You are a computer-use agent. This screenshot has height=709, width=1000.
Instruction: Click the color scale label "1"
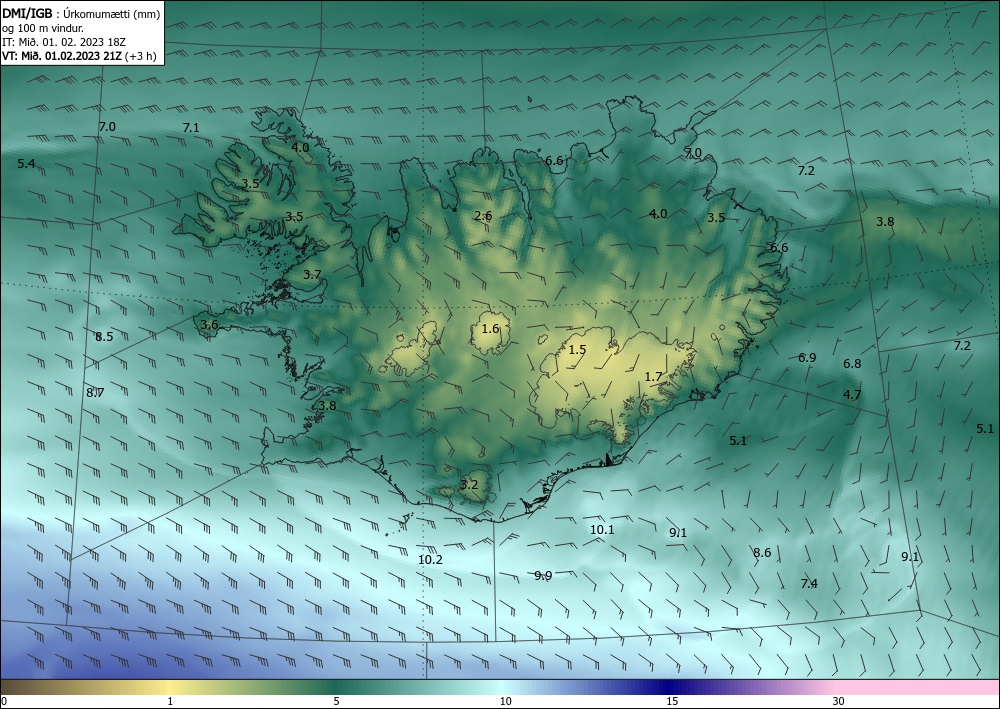coord(170,702)
